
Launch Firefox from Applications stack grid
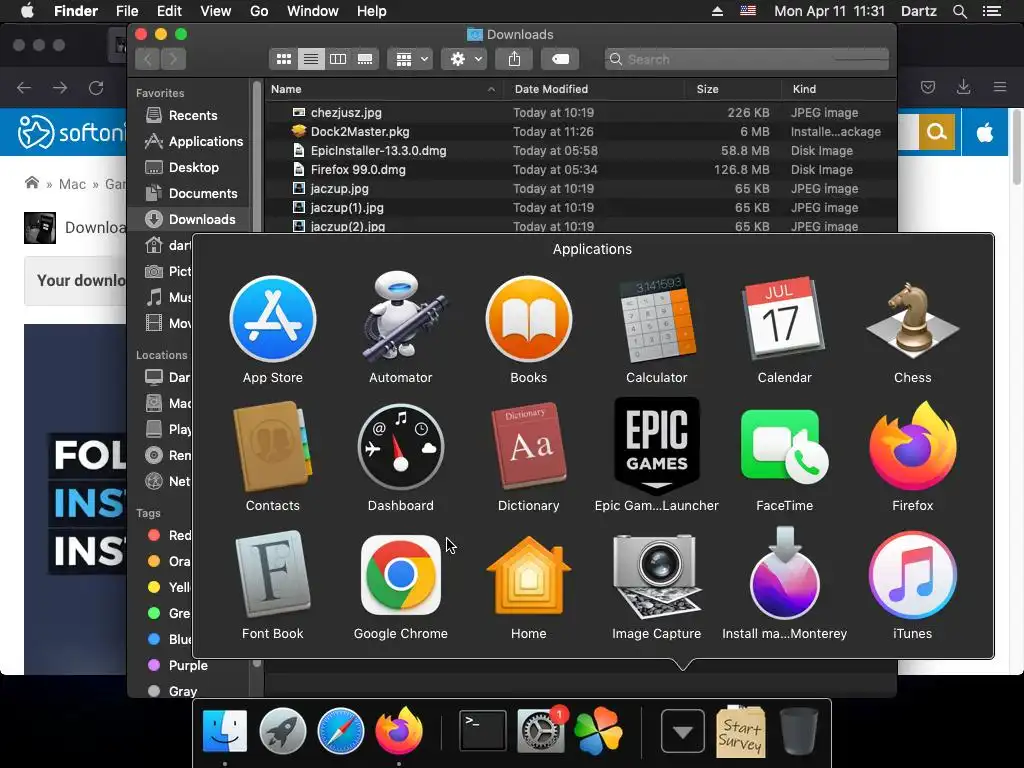tap(912, 445)
